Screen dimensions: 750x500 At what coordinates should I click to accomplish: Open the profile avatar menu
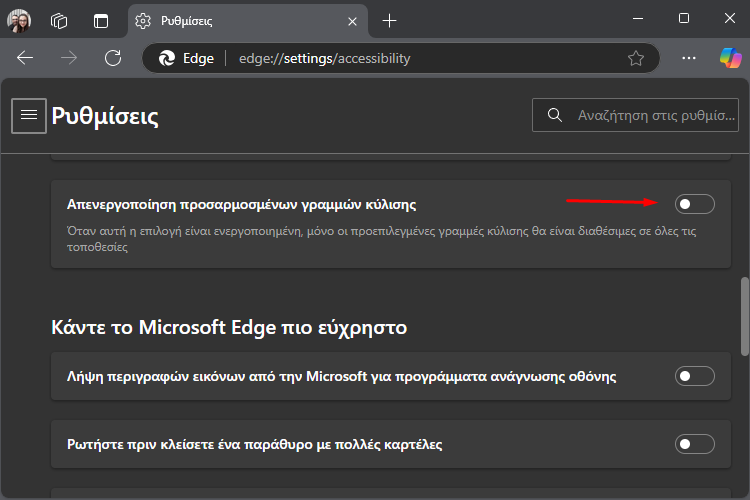pos(19,21)
